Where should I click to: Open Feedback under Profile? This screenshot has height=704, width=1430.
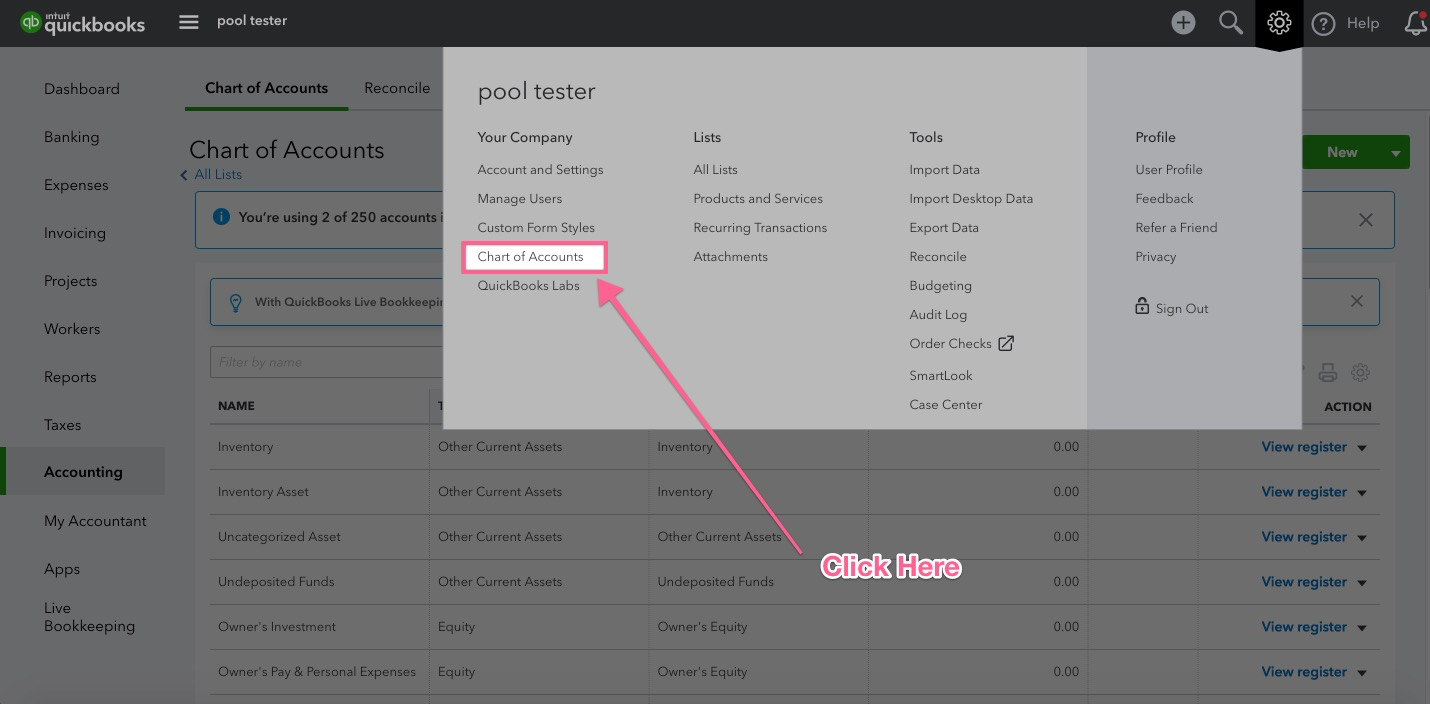1164,199
